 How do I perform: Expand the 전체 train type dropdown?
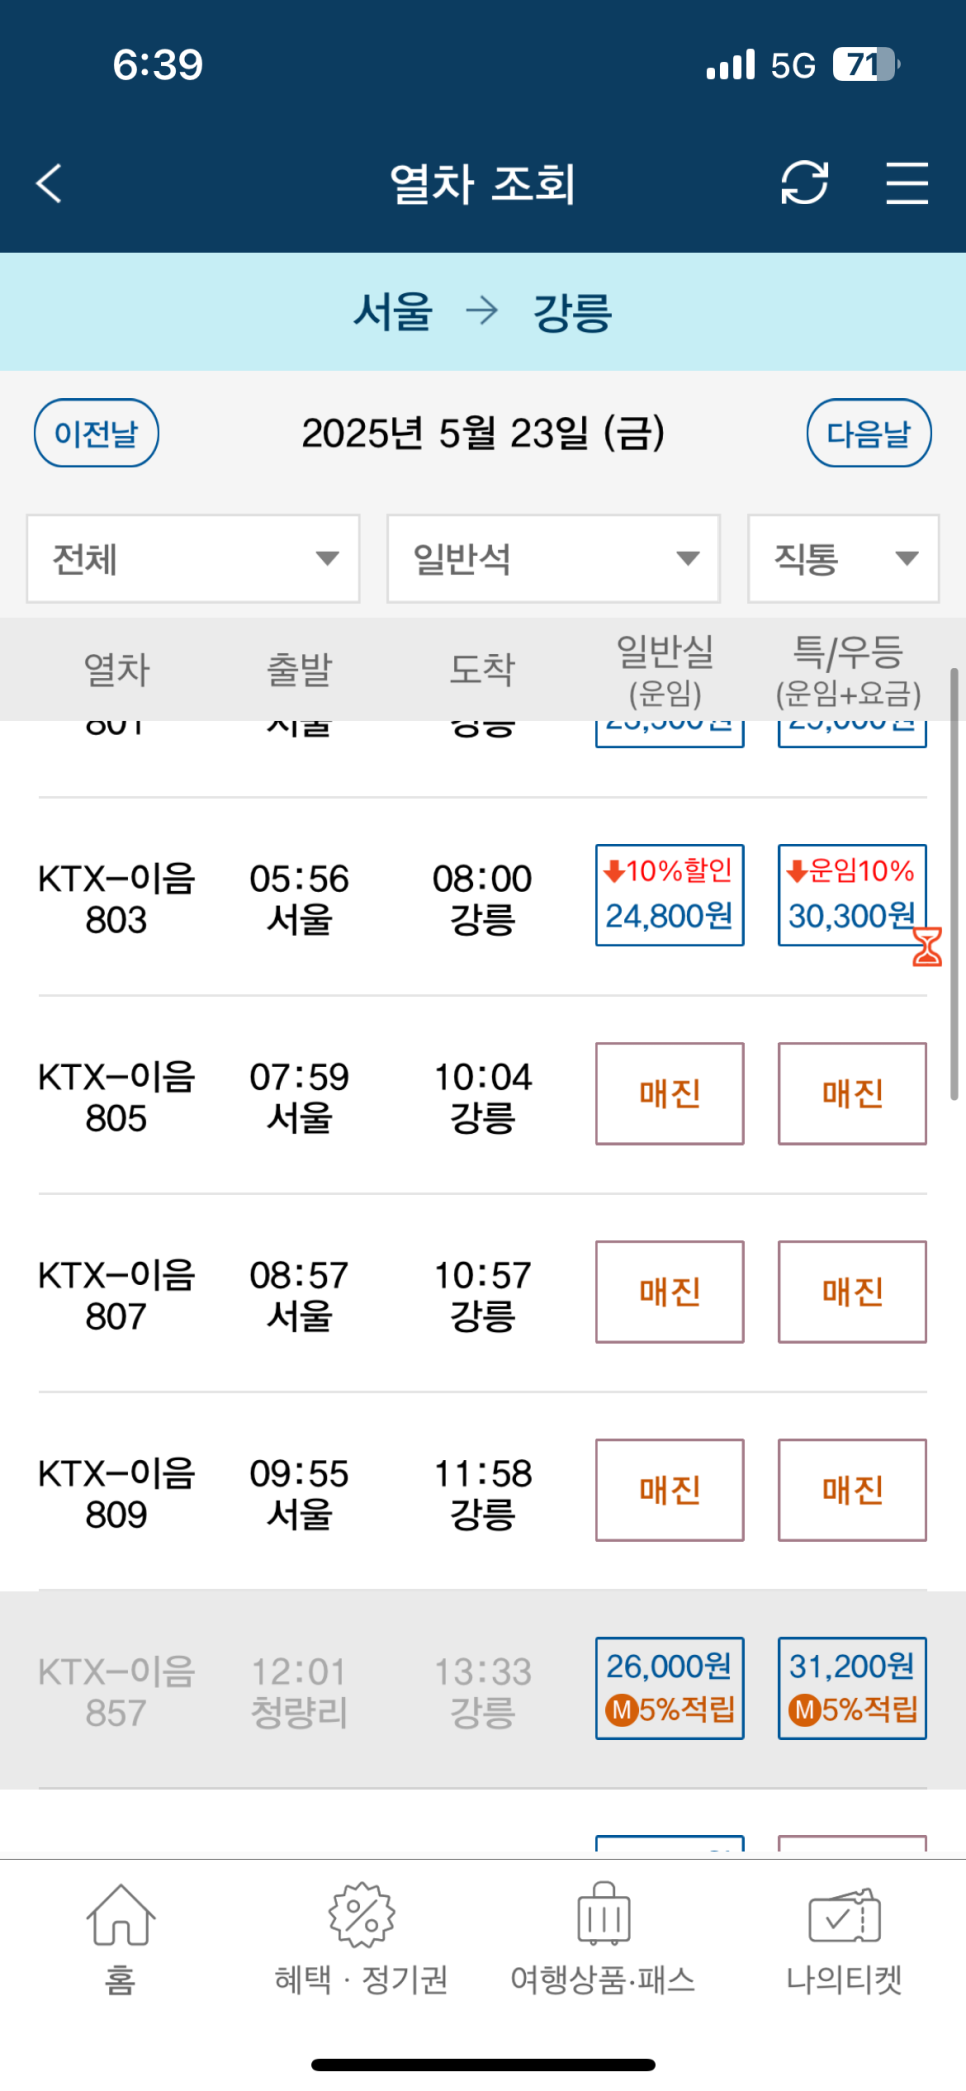coord(193,559)
